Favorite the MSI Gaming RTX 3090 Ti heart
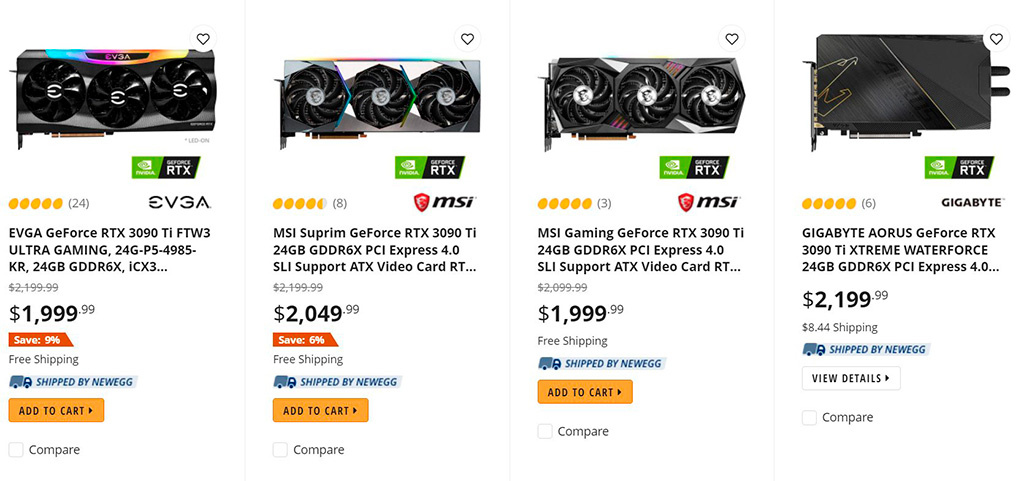 click(x=731, y=39)
